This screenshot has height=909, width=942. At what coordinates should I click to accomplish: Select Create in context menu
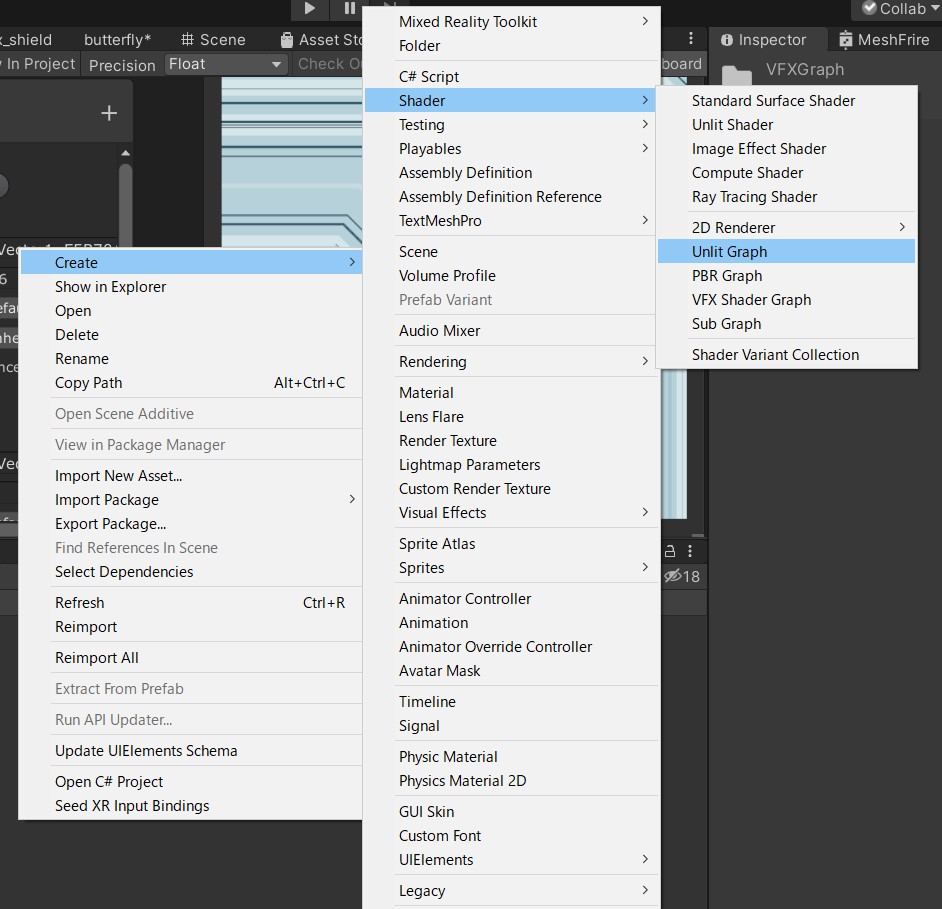[191, 263]
